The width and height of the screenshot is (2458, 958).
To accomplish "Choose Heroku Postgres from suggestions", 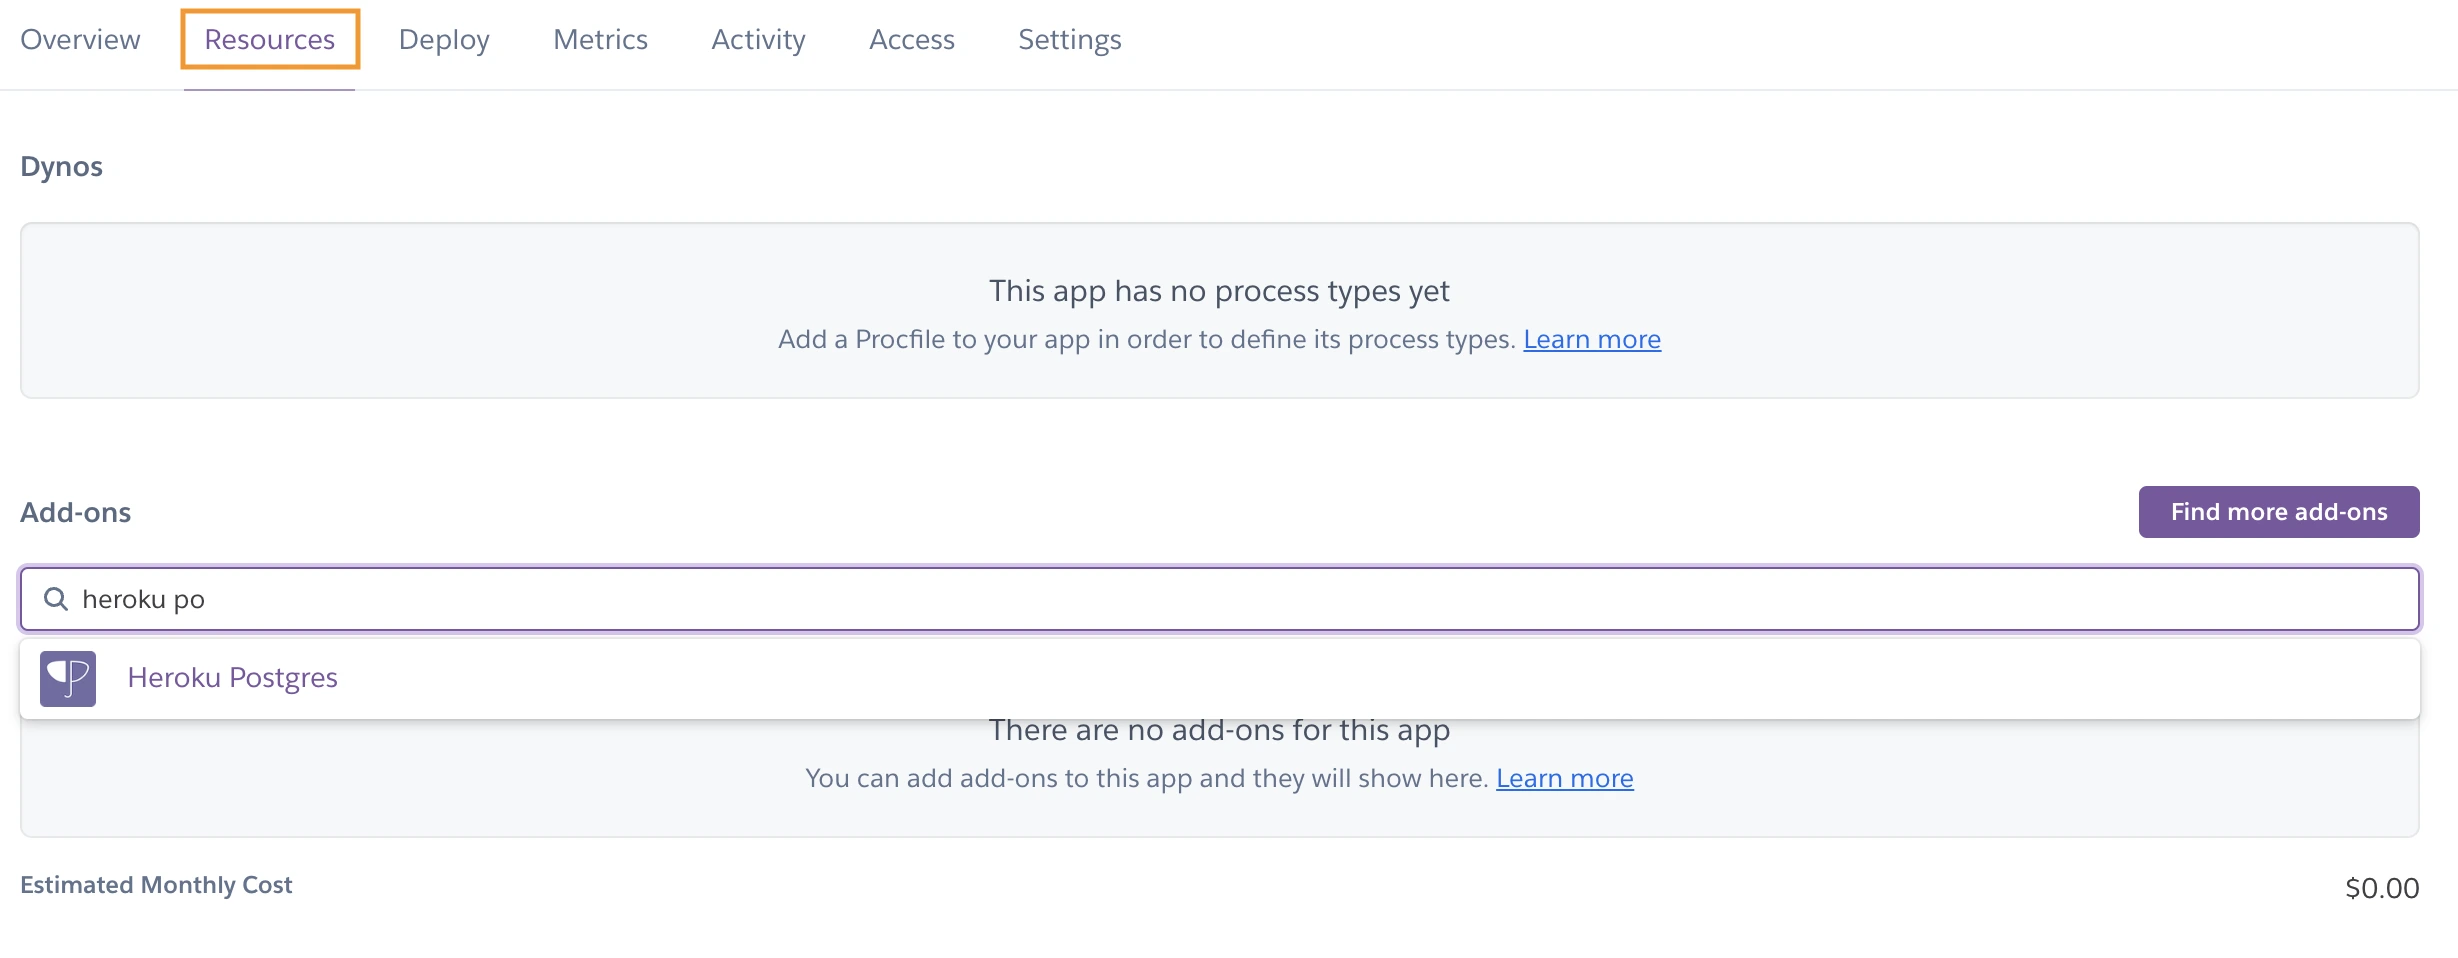I will [1220, 679].
